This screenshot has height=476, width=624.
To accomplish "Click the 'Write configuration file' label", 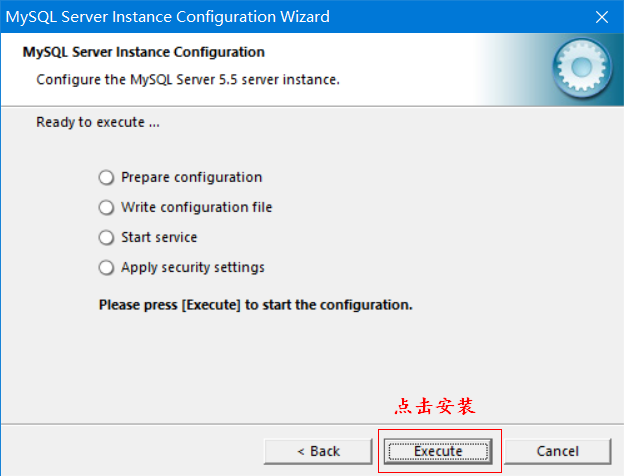I will pos(197,207).
